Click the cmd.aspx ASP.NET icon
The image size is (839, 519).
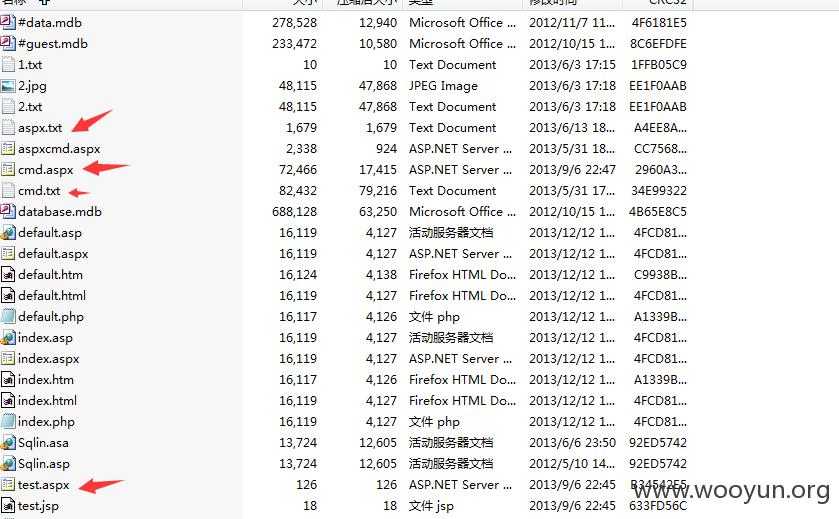[x=8, y=170]
